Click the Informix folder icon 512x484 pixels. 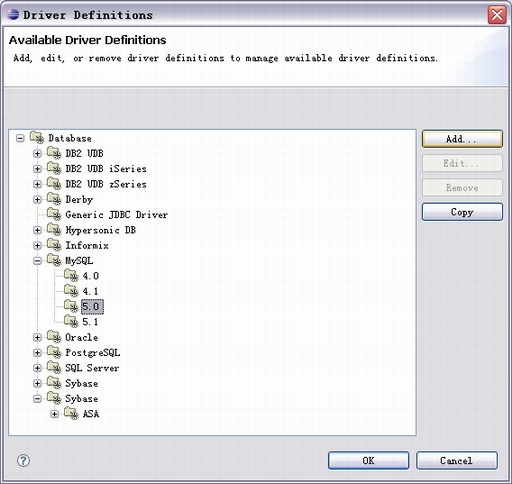(54, 245)
